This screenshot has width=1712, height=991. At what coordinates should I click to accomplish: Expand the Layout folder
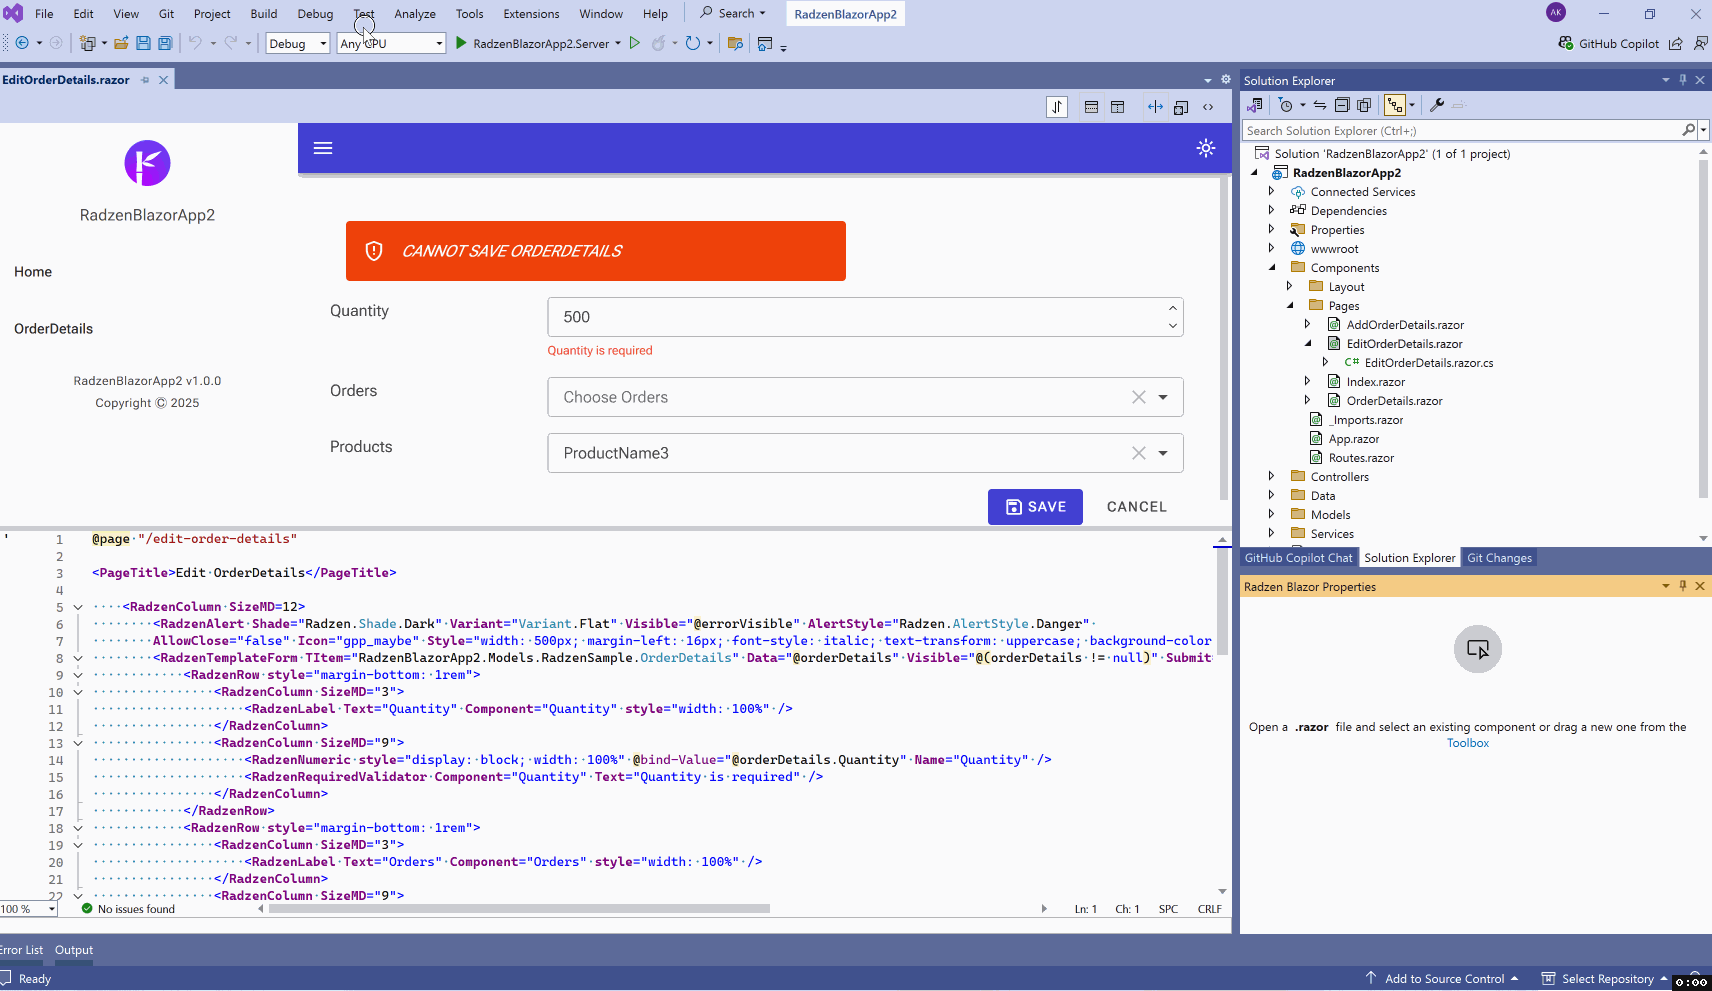[x=1290, y=286]
